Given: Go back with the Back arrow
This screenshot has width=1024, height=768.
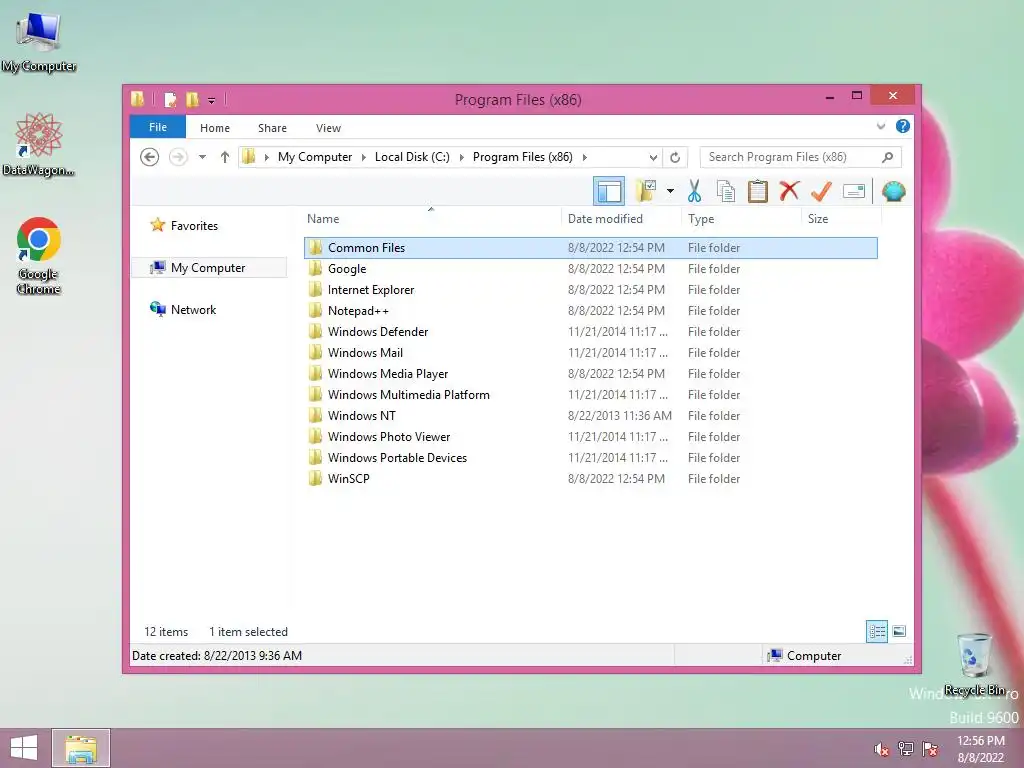Looking at the screenshot, I should [x=150, y=157].
